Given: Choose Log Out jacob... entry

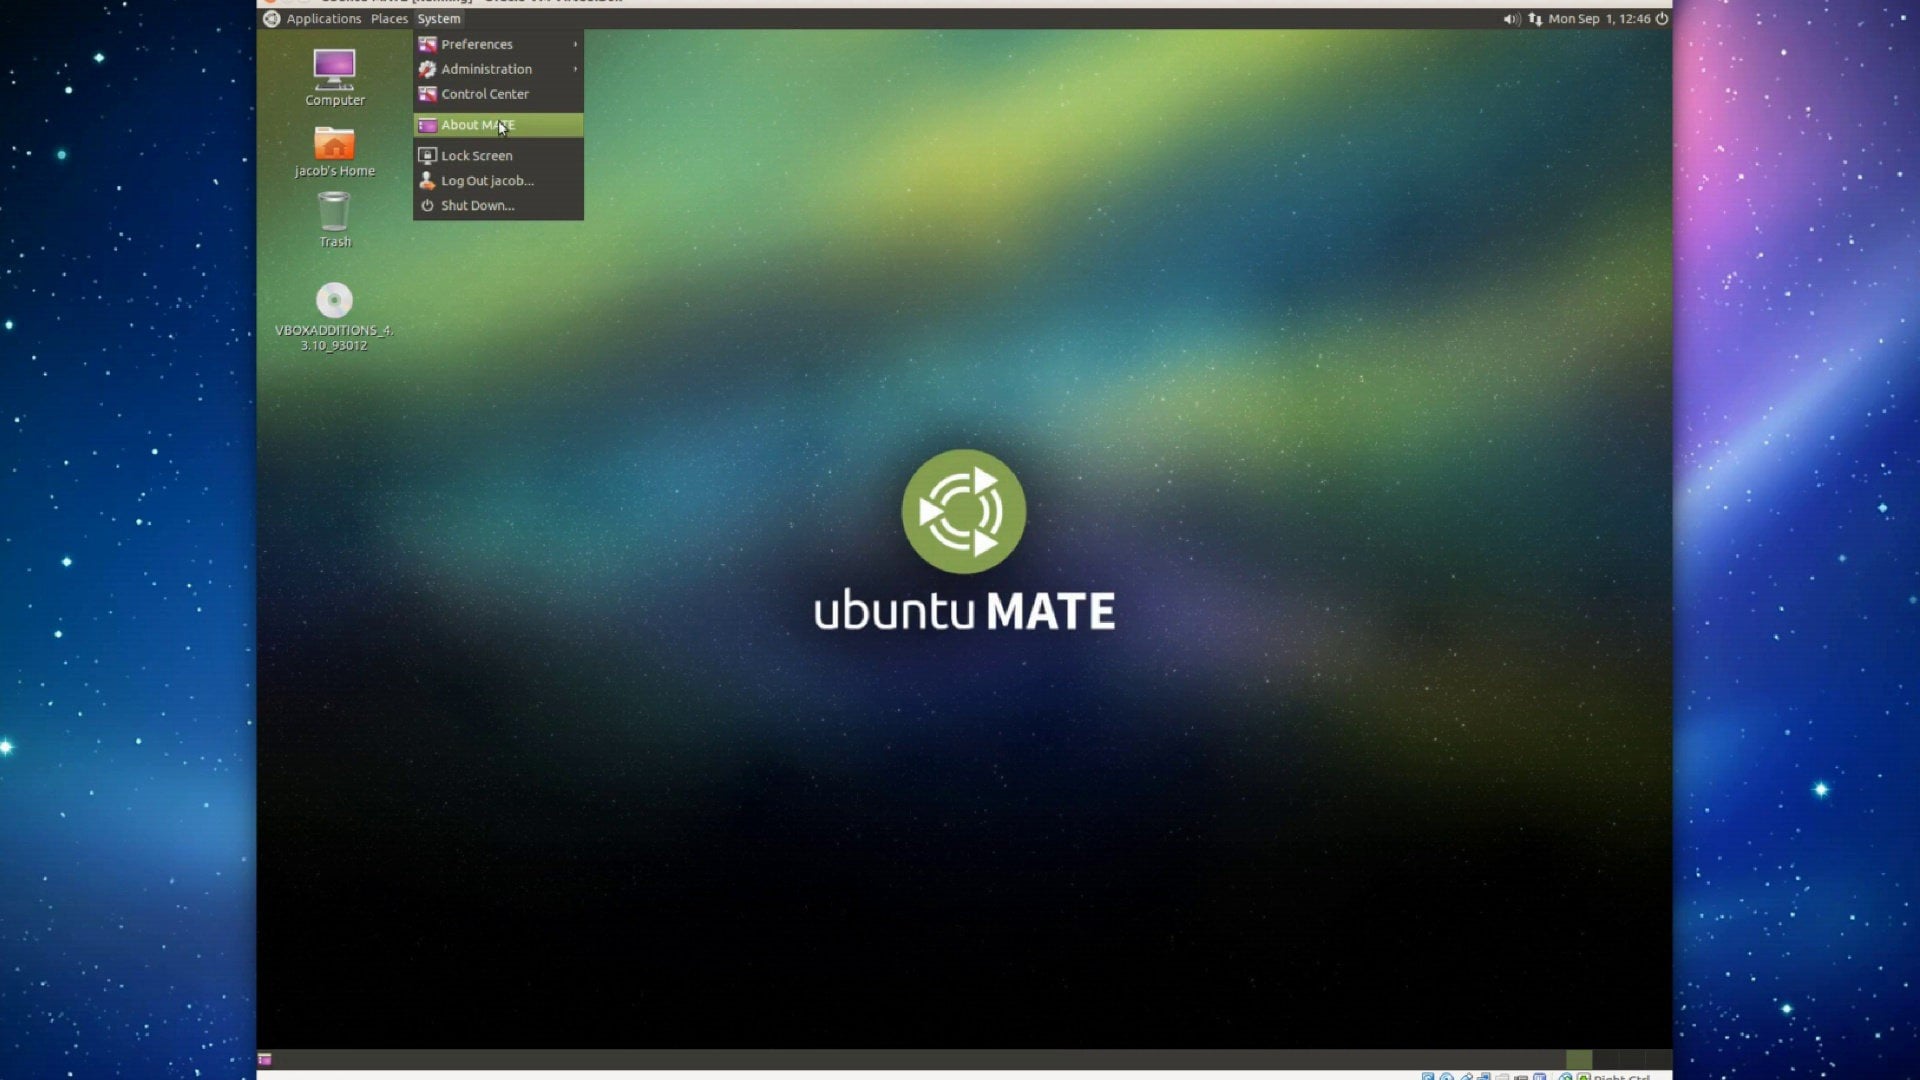Looking at the screenshot, I should coord(498,181).
